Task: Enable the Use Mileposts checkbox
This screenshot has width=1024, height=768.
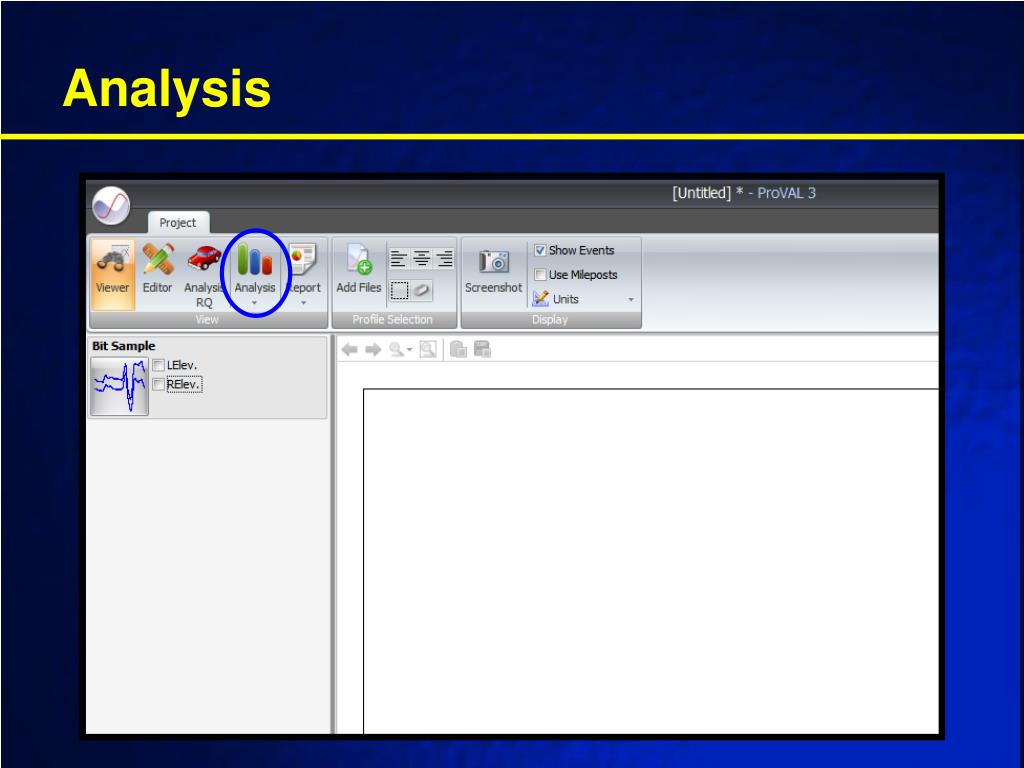Action: pos(540,274)
